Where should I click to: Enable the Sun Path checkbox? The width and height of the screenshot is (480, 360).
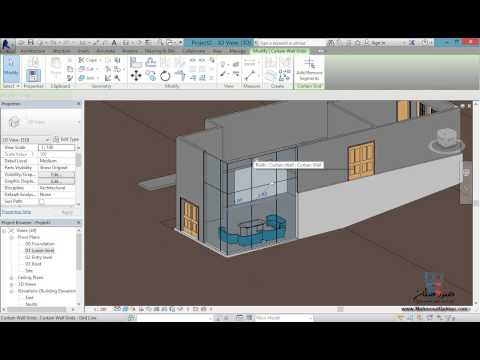click(42, 201)
